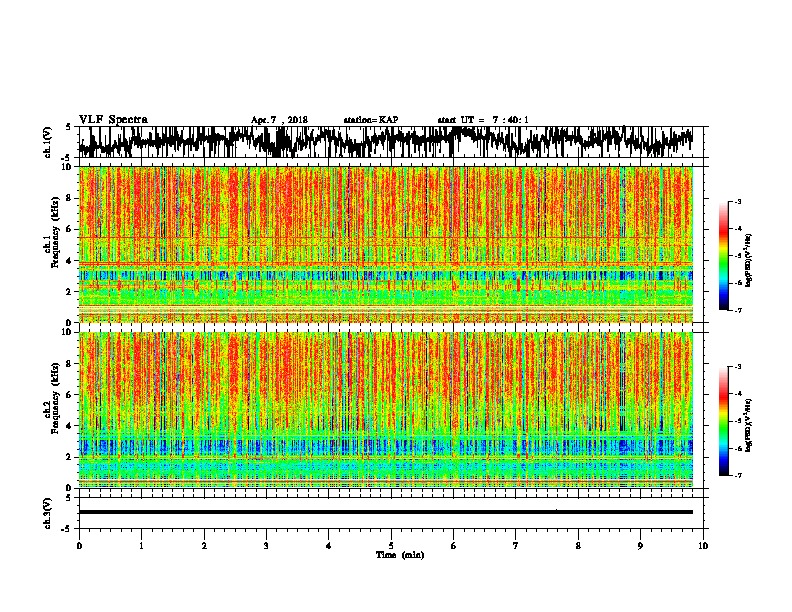Viewport: 792px width, 612px height.
Task: Click the log(PSD) label beside the ch.2 color scale
Action: [x=749, y=425]
